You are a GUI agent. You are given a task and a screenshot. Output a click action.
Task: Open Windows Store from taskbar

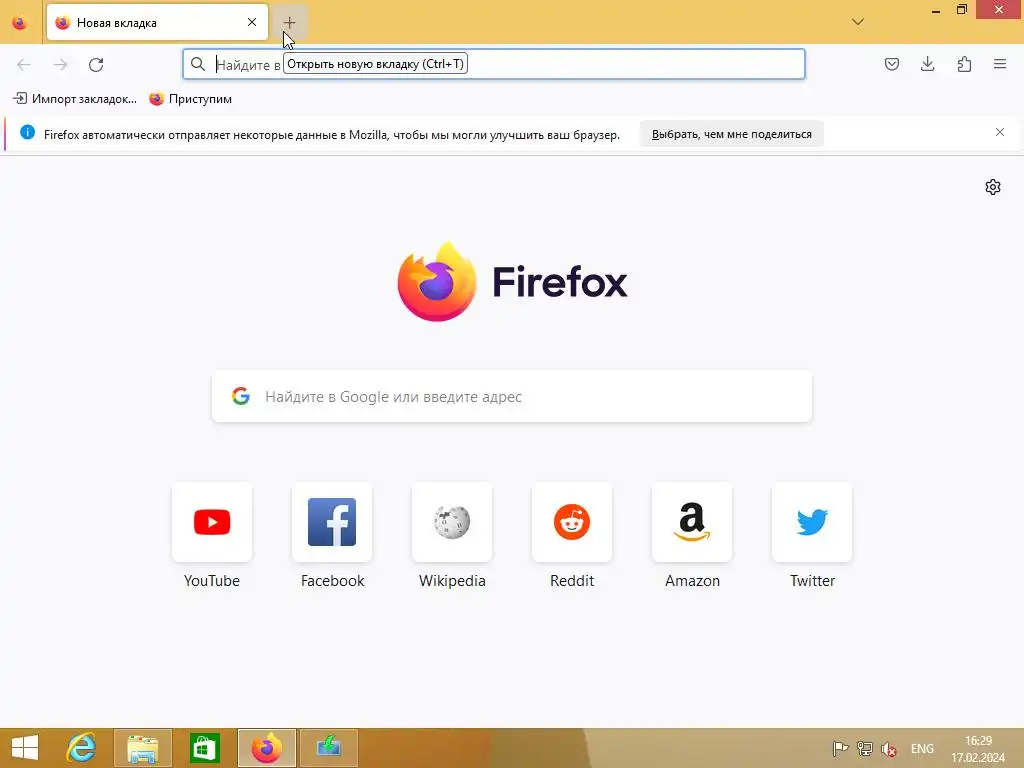click(204, 748)
